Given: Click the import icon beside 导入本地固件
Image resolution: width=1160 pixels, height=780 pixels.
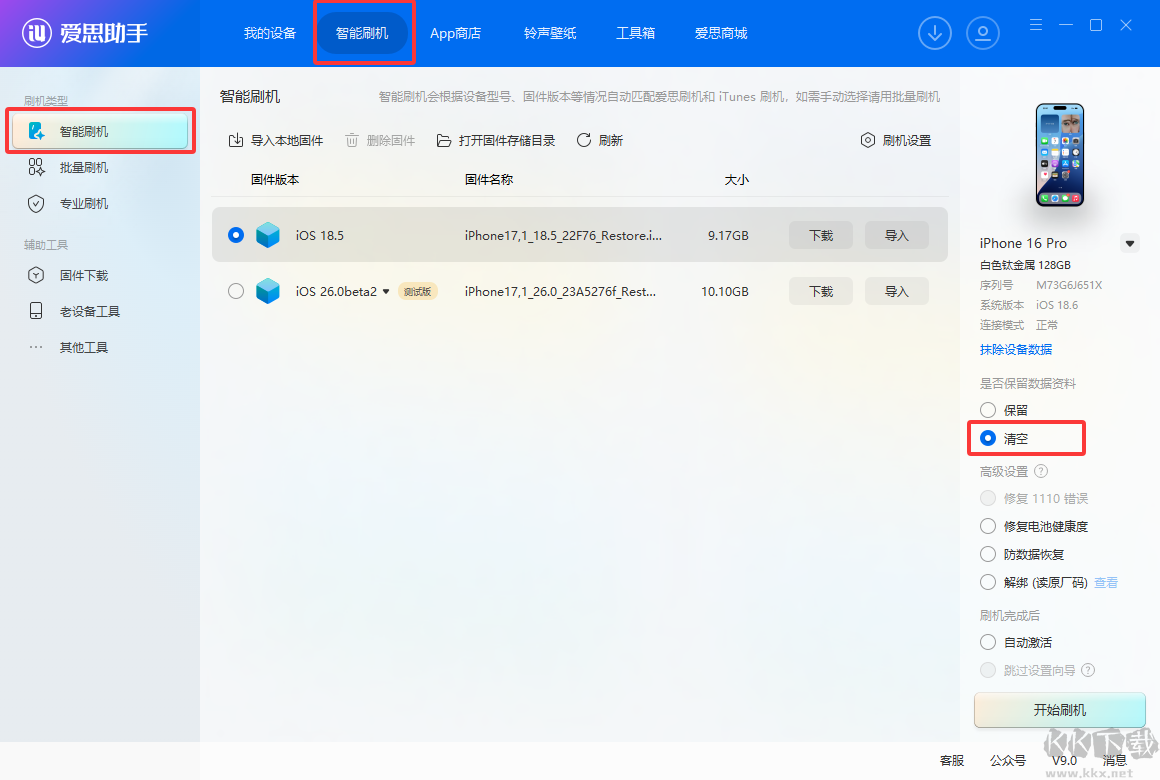Looking at the screenshot, I should (236, 140).
